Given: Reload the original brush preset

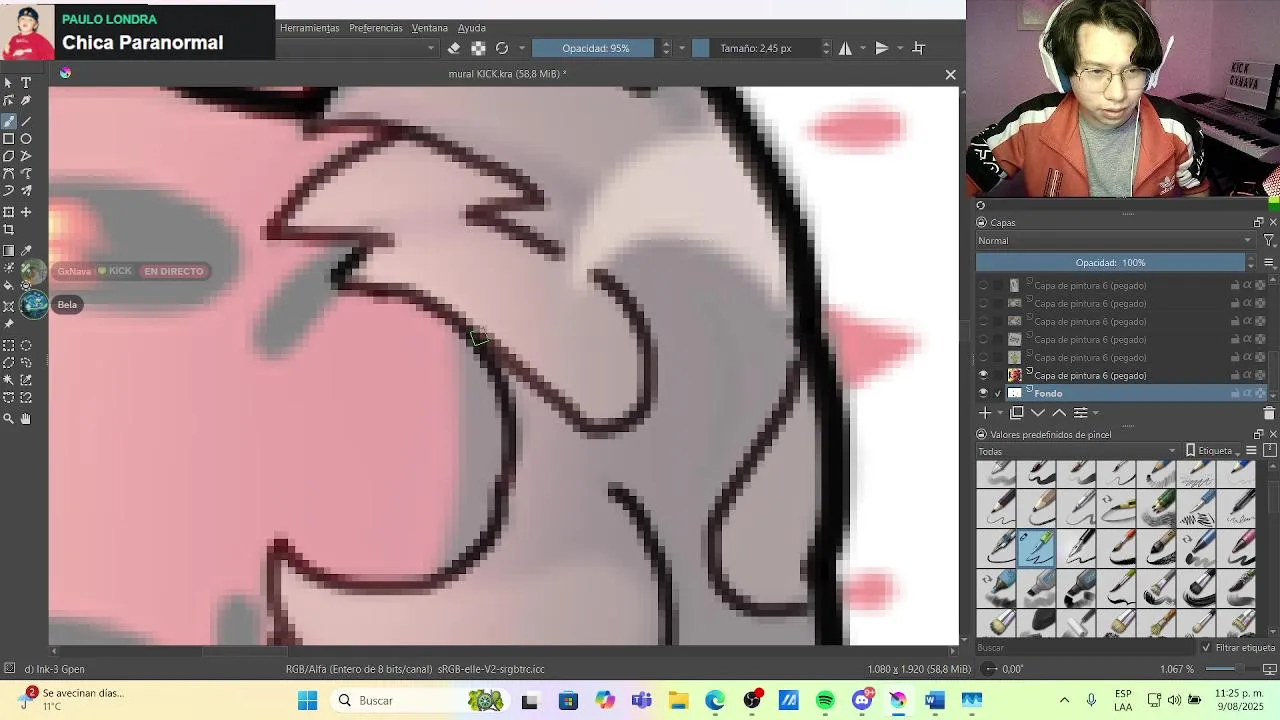Looking at the screenshot, I should click(502, 48).
